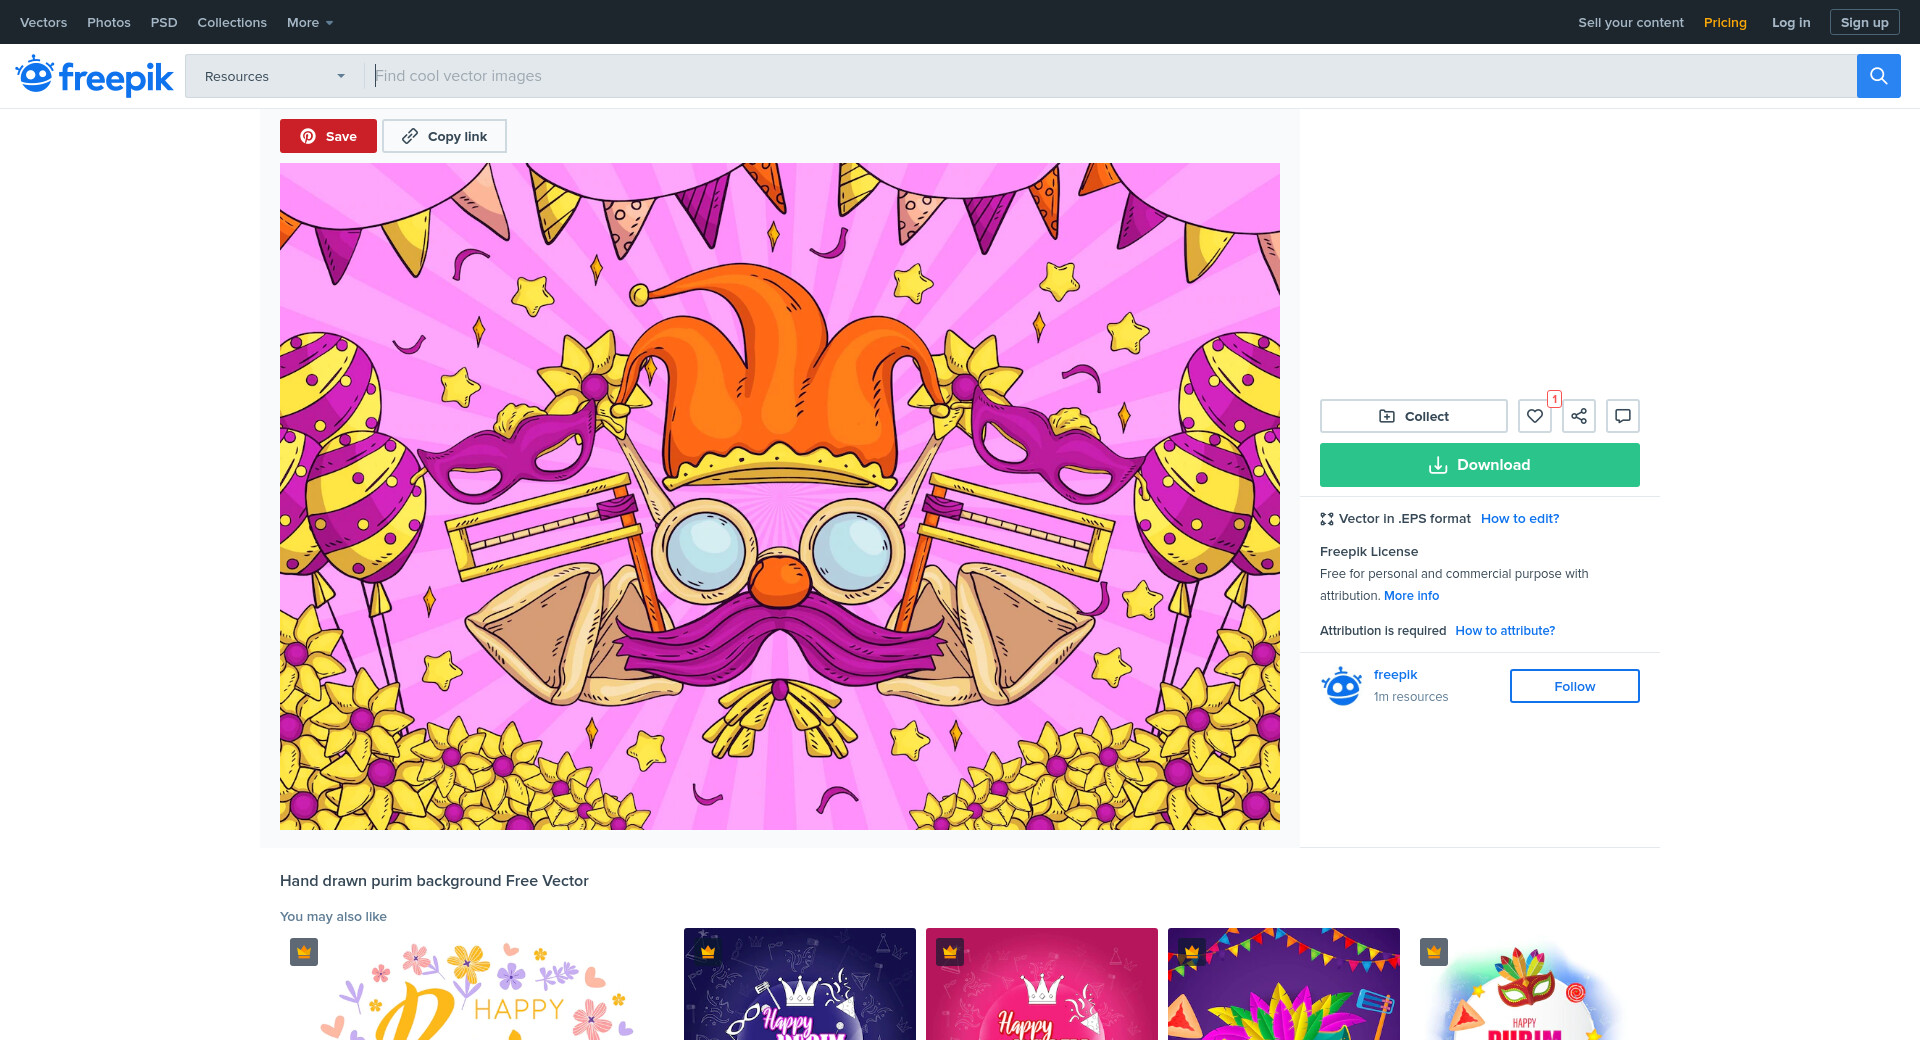Viewport: 1920px width, 1040px height.
Task: Click the main purim background image
Action: (x=780, y=496)
